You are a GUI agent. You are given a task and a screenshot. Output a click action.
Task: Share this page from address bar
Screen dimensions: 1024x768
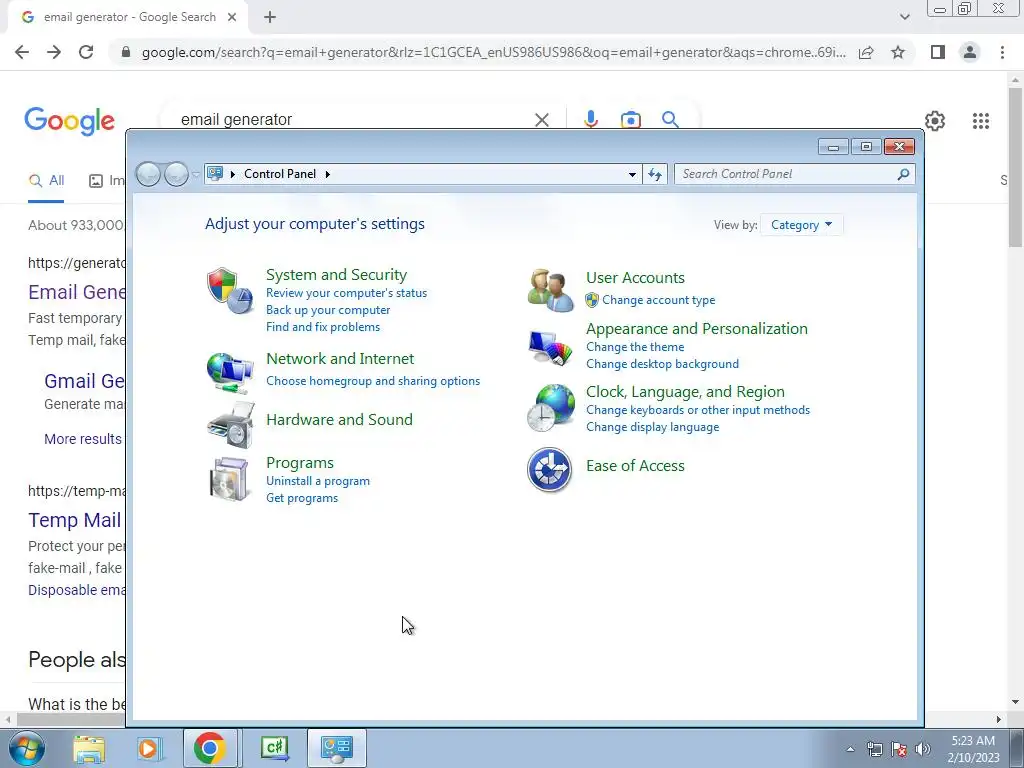point(866,52)
